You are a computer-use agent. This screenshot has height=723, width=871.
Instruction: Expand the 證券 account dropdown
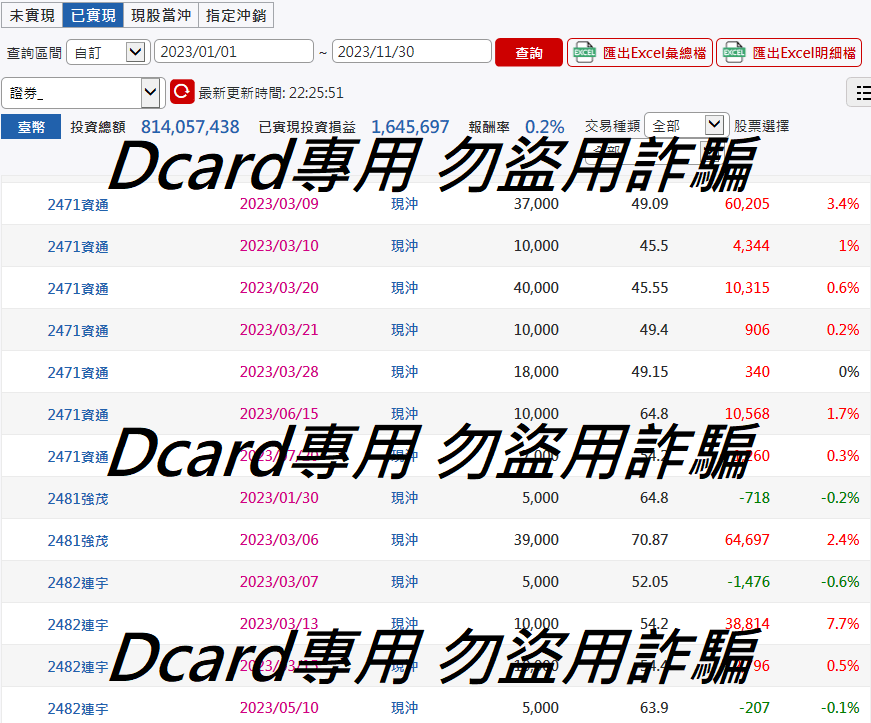click(x=83, y=93)
